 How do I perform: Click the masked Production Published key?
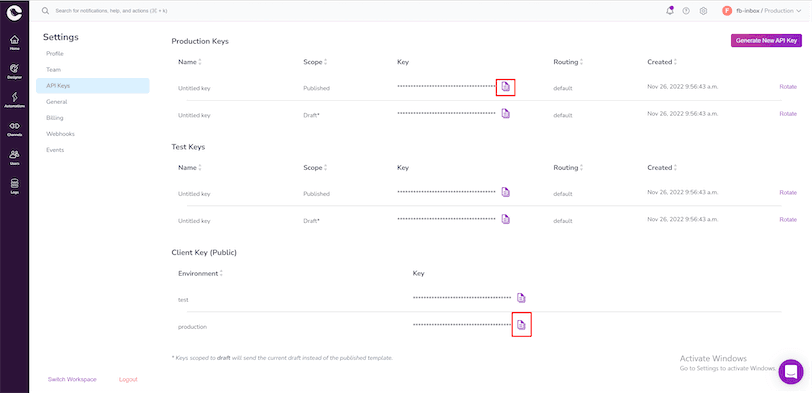click(446, 86)
